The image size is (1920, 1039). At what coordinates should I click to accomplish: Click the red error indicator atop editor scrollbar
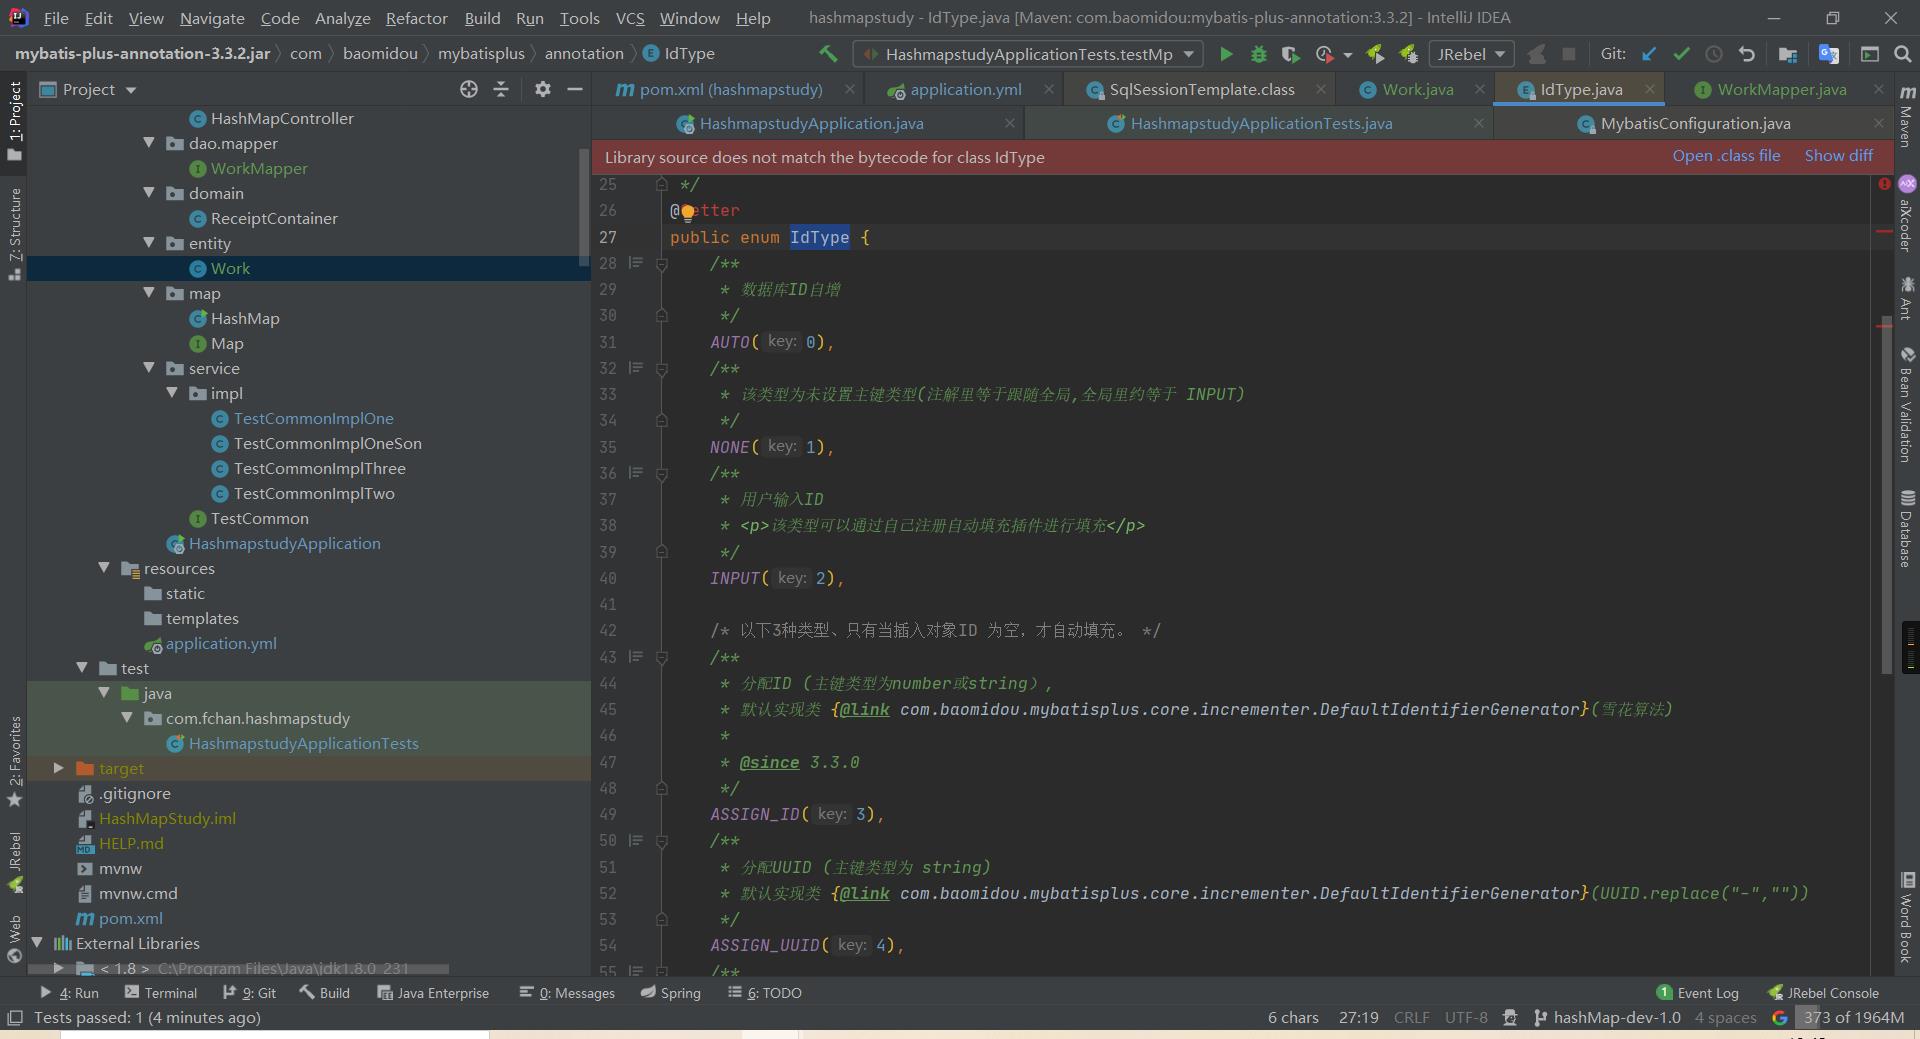1884,184
